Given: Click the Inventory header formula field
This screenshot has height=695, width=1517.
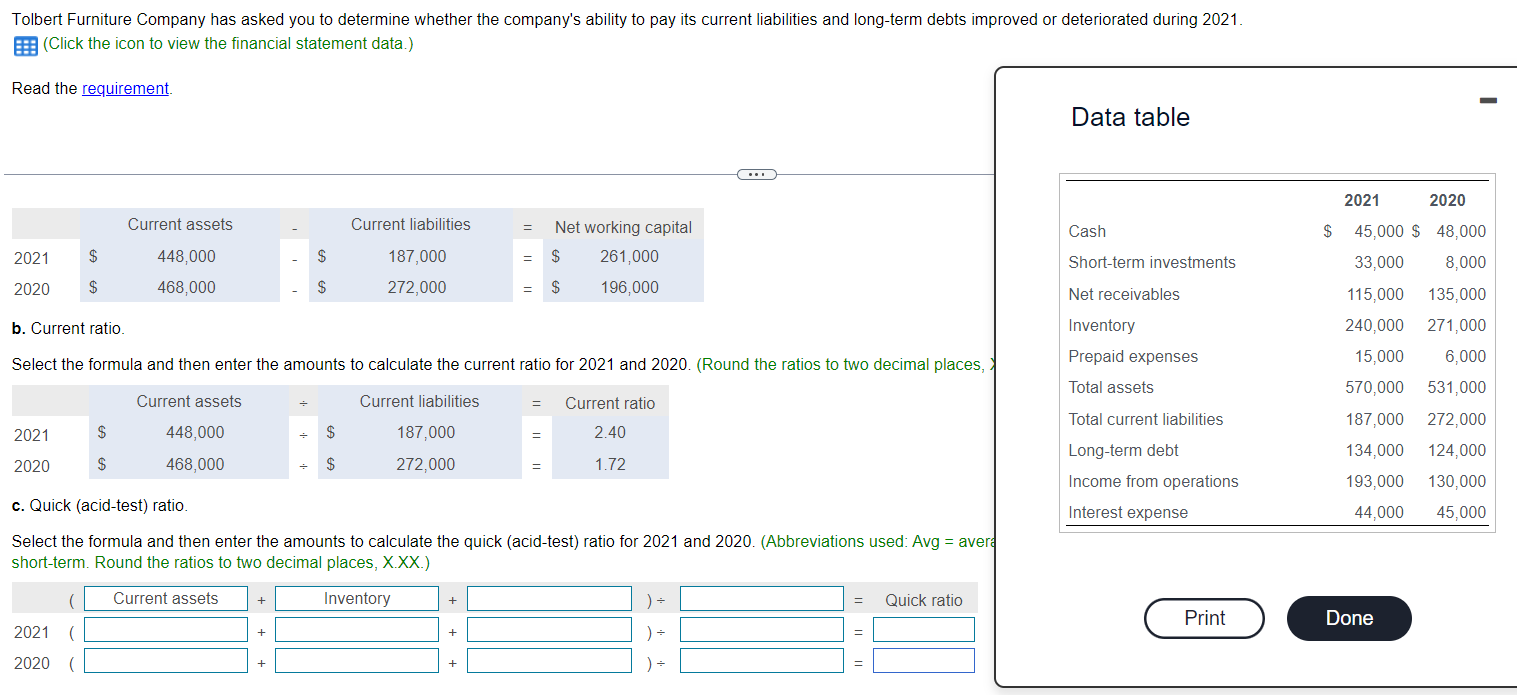Looking at the screenshot, I should pos(356,598).
